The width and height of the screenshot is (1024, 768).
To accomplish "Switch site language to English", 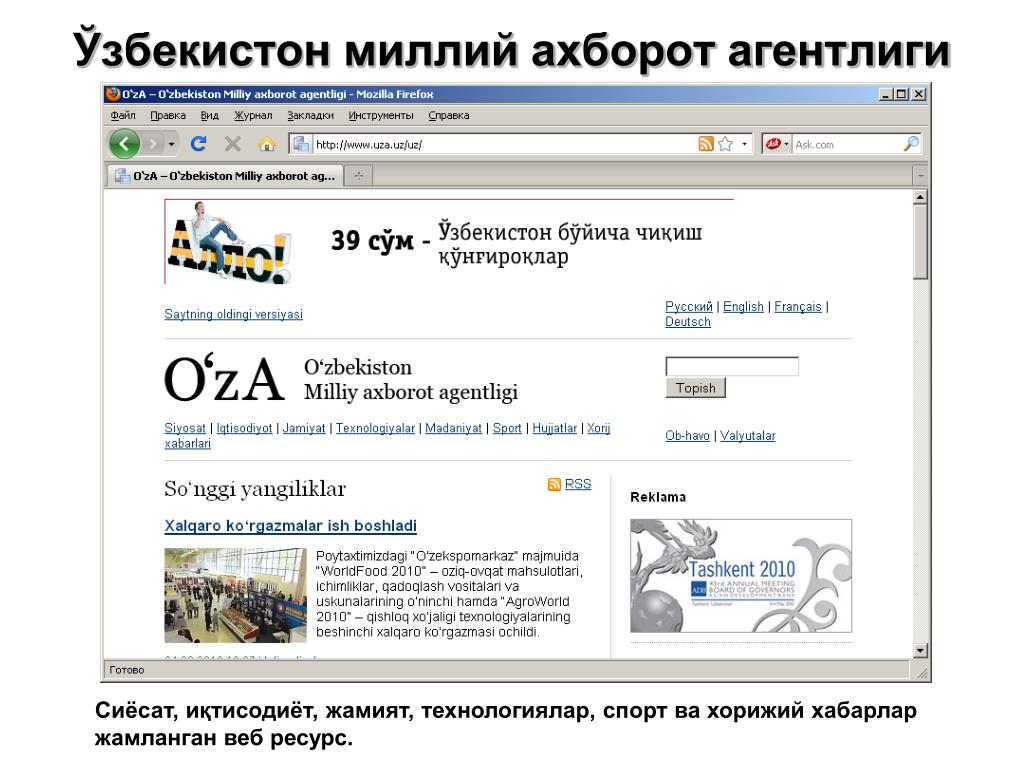I will pyautogui.click(x=743, y=306).
